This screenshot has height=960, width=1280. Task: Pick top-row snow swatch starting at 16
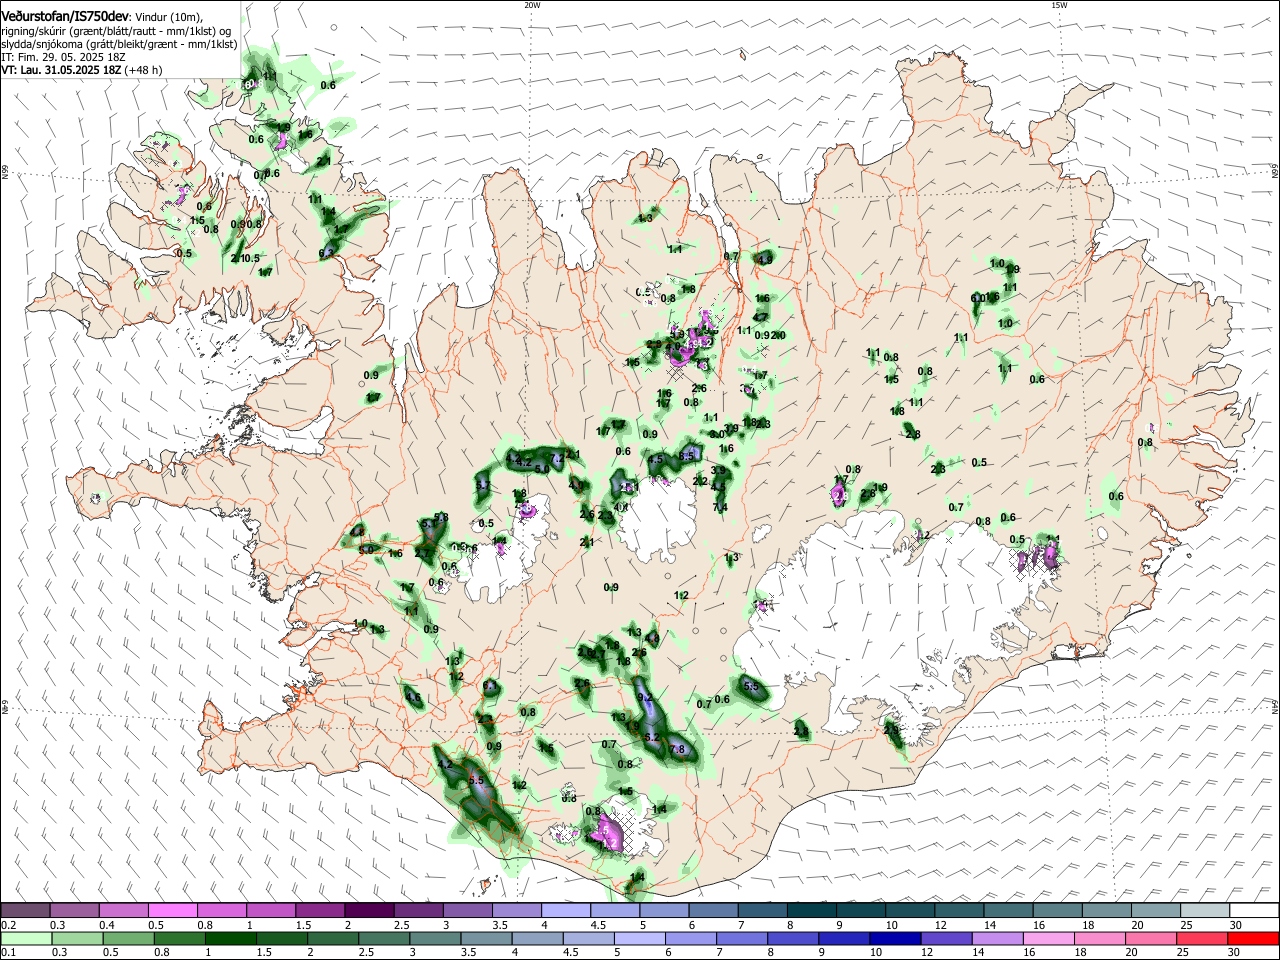tap(1057, 911)
